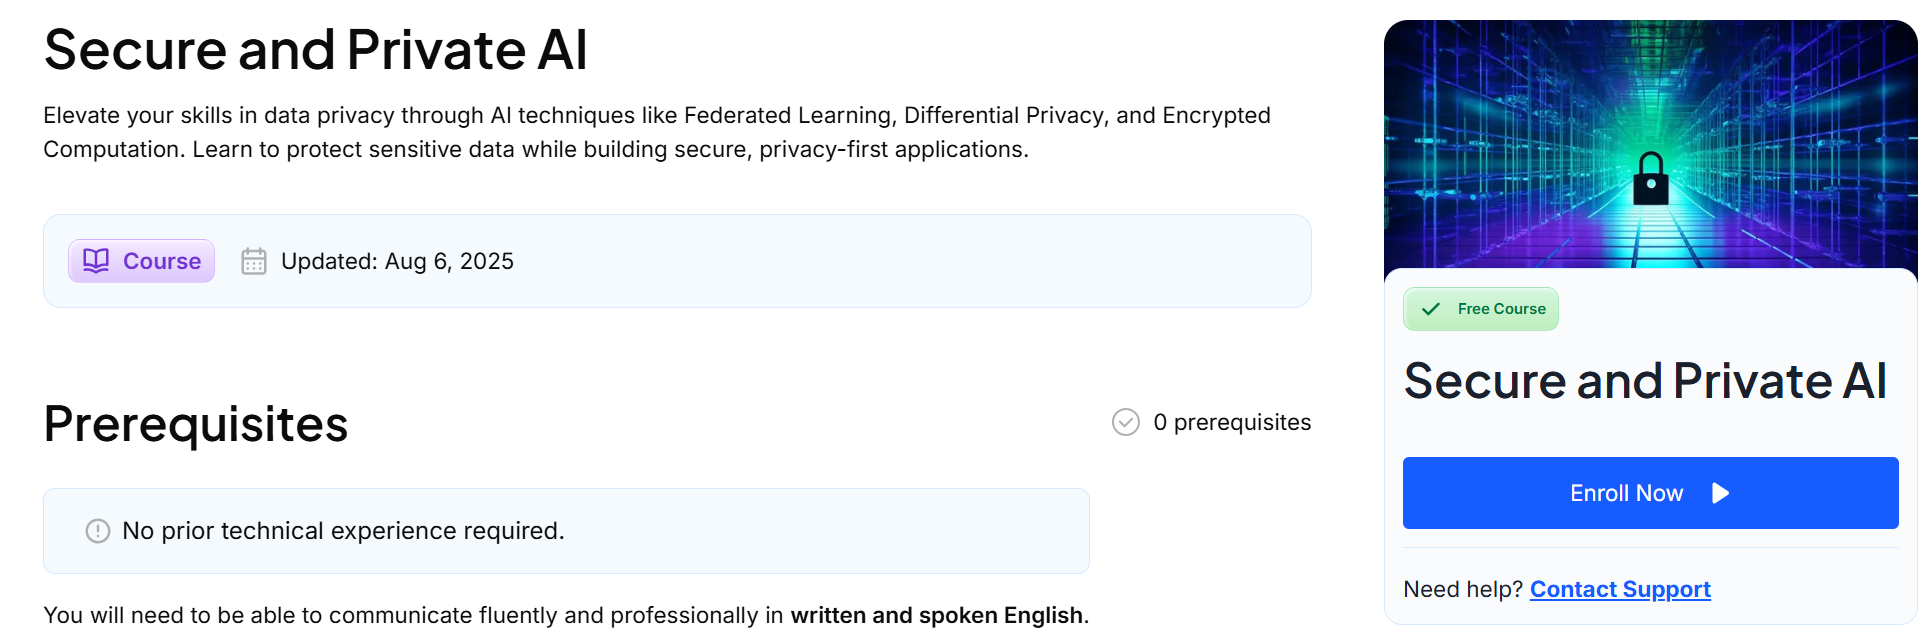Click the book icon in the Course badge
This screenshot has height=642, width=1932.
pyautogui.click(x=96, y=261)
